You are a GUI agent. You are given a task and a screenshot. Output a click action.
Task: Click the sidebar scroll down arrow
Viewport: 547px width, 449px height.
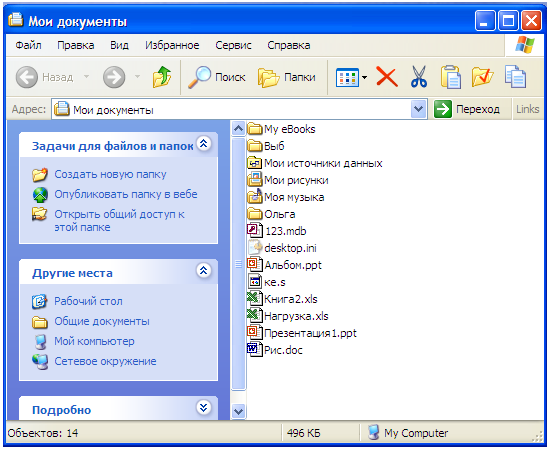(x=239, y=411)
